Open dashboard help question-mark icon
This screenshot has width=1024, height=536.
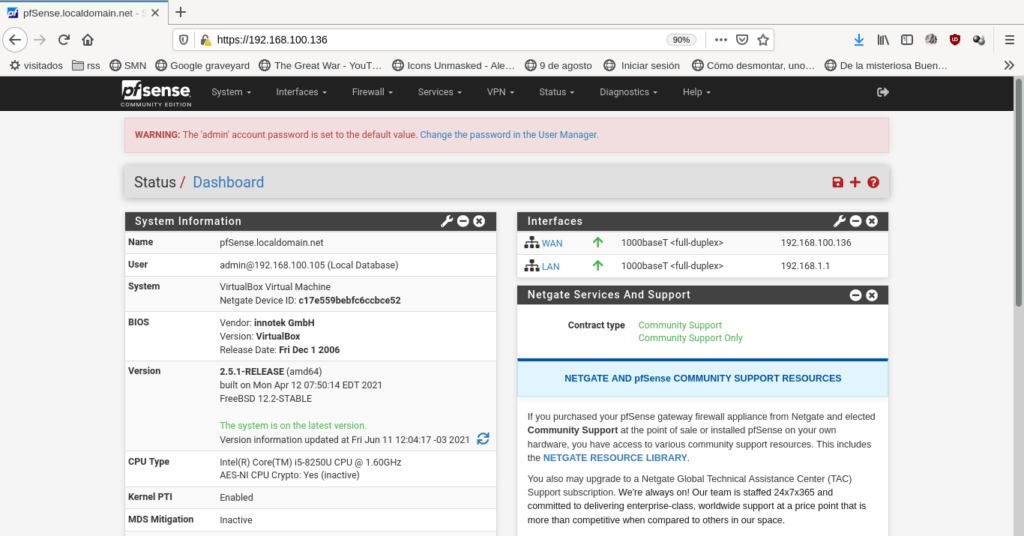pyautogui.click(x=873, y=182)
